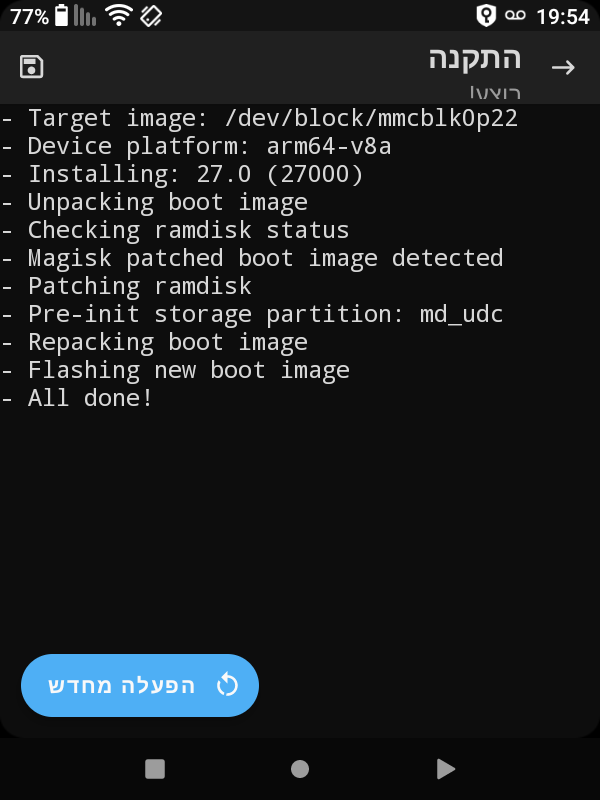Open the location service status icon
600x800 pixels.
pyautogui.click(x=487, y=16)
